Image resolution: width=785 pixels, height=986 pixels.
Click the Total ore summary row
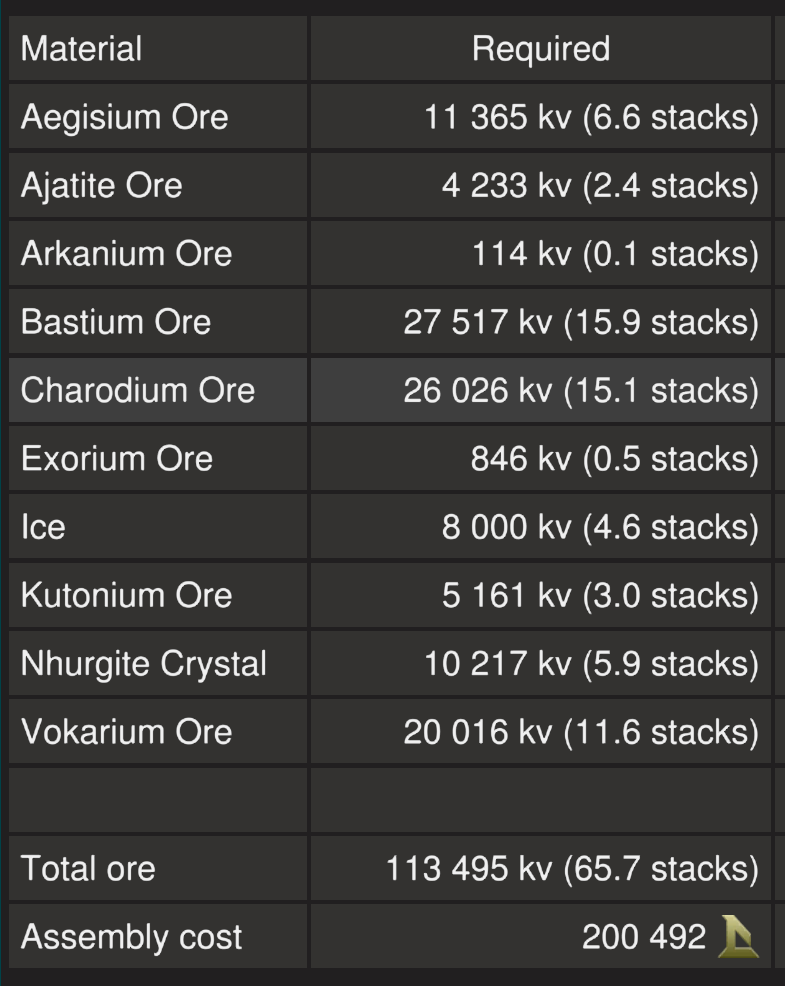[x=87, y=868]
